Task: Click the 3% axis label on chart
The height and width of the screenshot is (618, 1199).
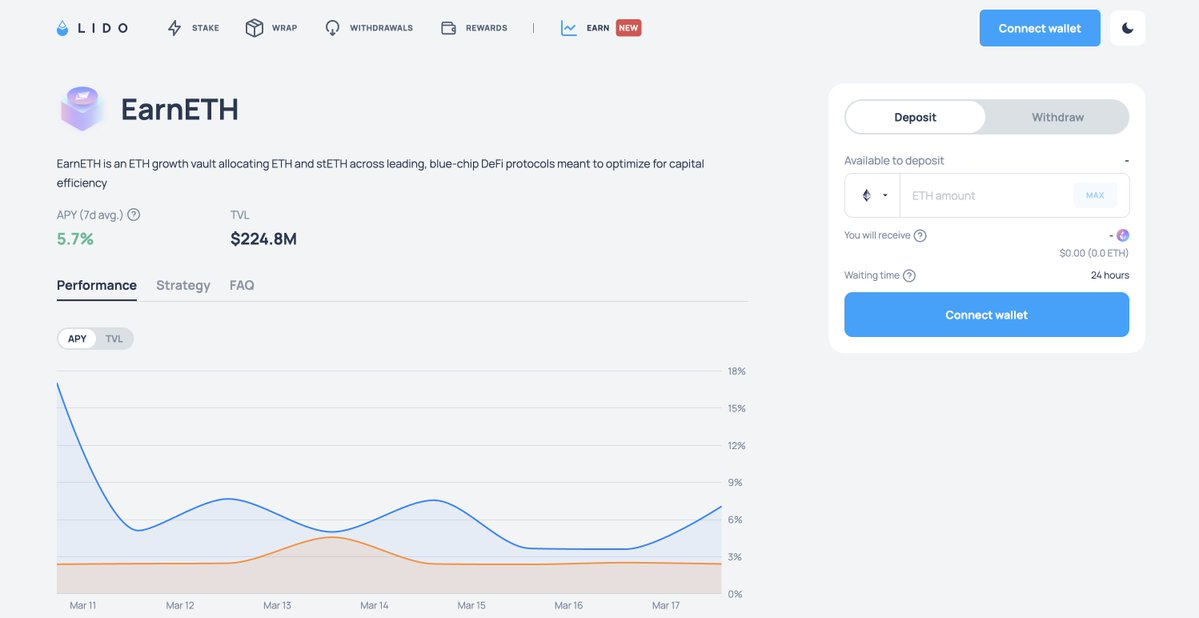Action: click(x=735, y=557)
